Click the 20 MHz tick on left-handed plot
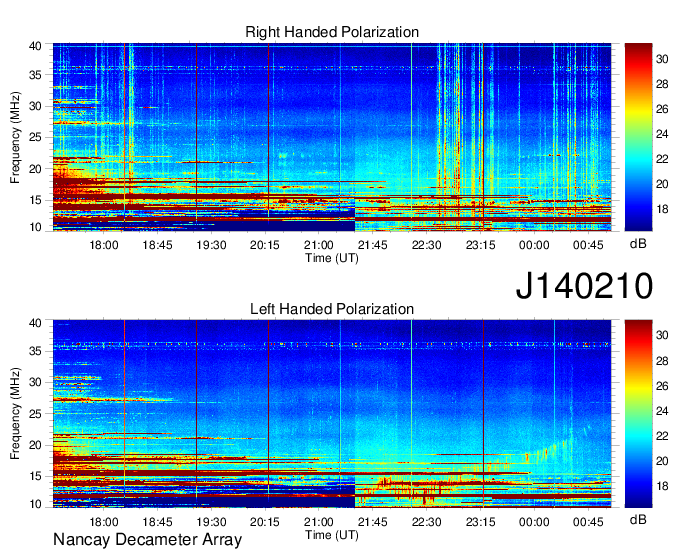Screen dimensions: 680x552 35,445
